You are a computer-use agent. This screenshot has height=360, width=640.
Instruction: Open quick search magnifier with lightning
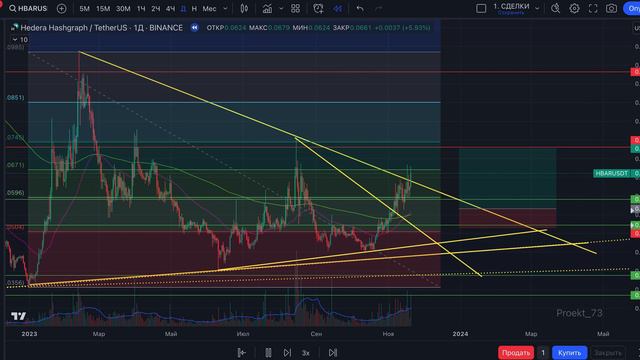coord(555,8)
